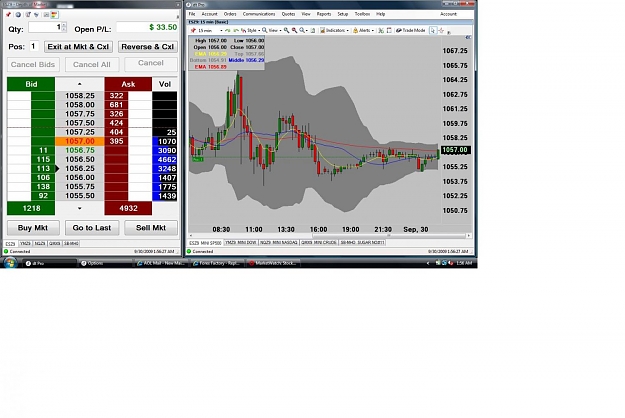Click Reverse & Cxl button

pyautogui.click(x=147, y=47)
